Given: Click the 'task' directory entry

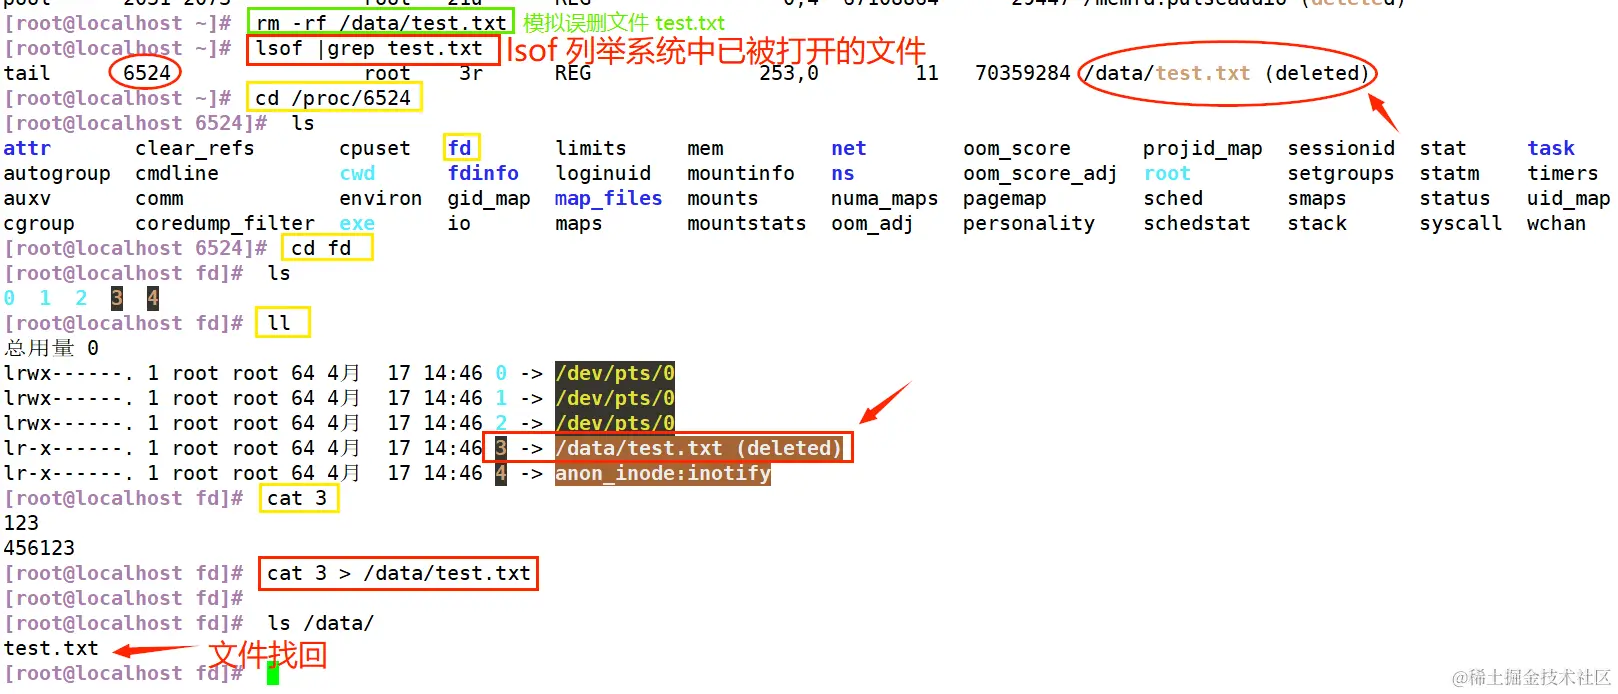Looking at the screenshot, I should pos(1551,148).
